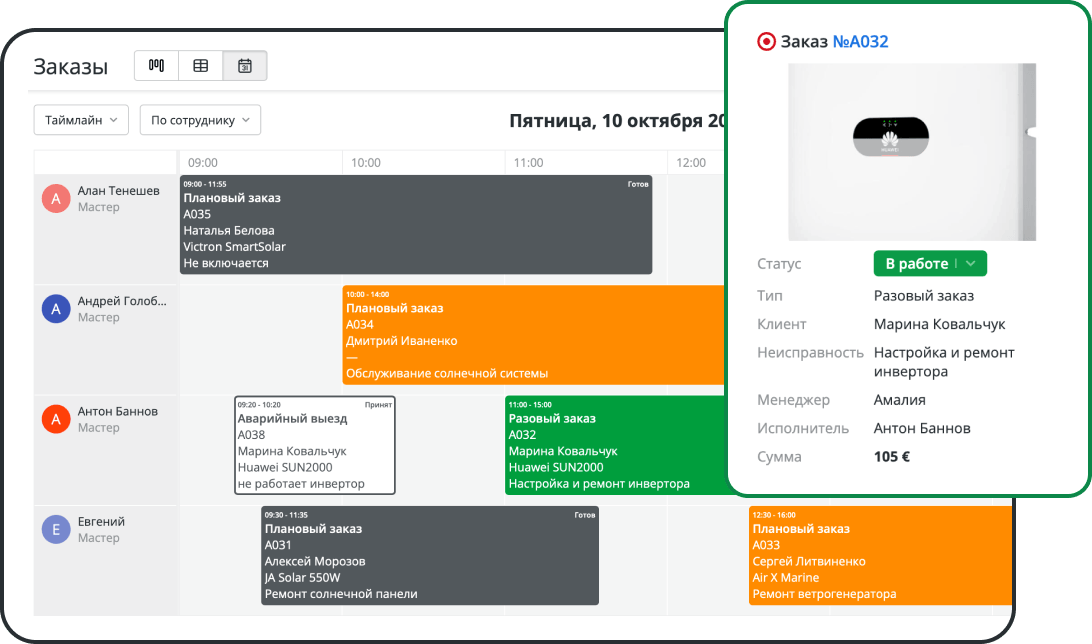Image resolution: width=1092 pixels, height=644 pixels.
Task: Click the sum value 105 €
Action: pyautogui.click(x=892, y=457)
